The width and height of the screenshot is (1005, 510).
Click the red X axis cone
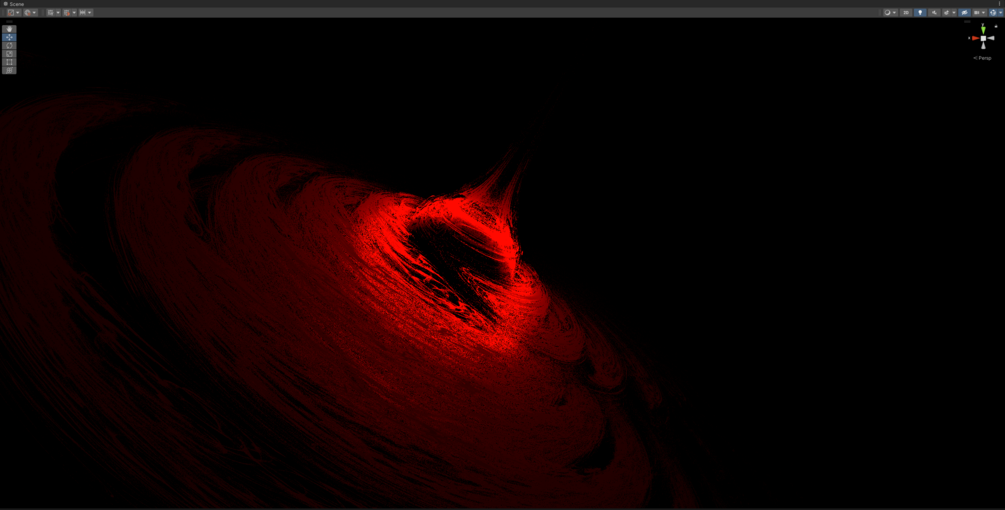click(975, 38)
